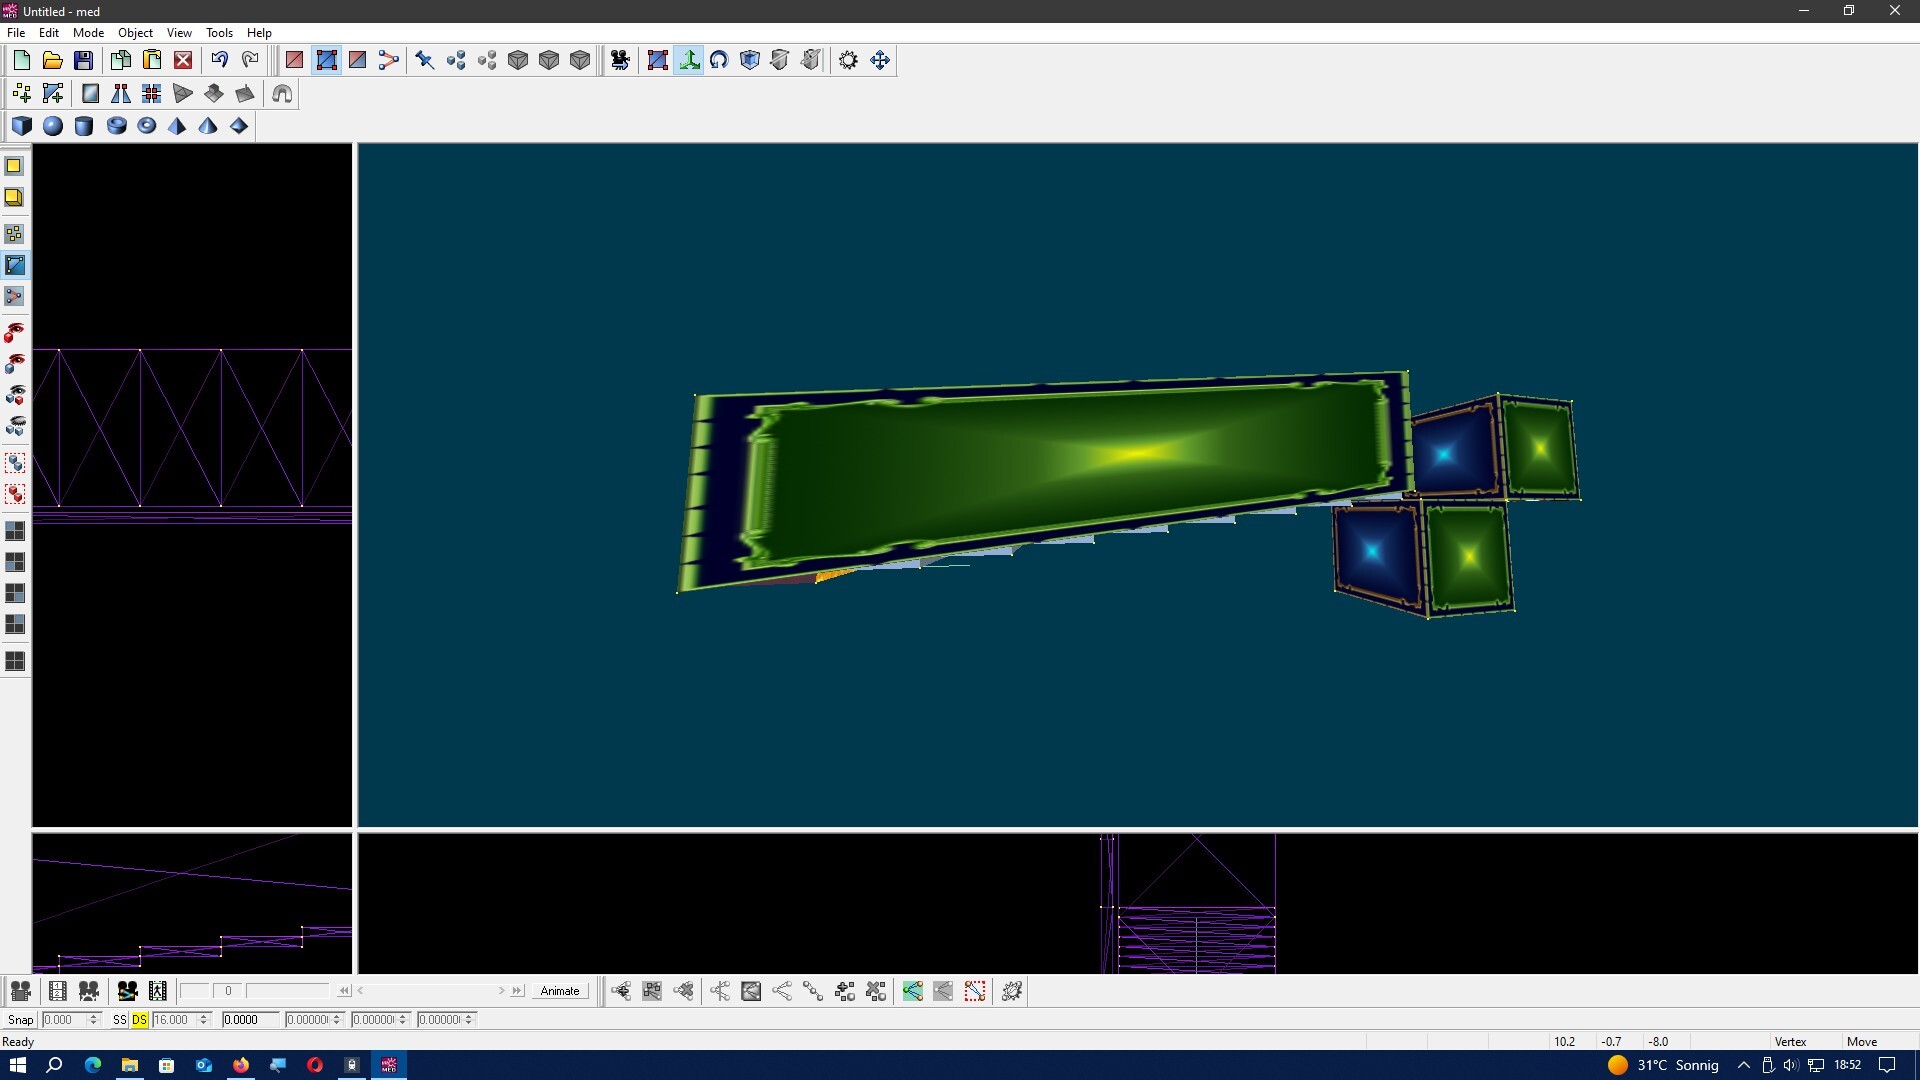Viewport: 1920px width, 1080px height.
Task: Click the magnet snap tool icon
Action: click(x=282, y=94)
